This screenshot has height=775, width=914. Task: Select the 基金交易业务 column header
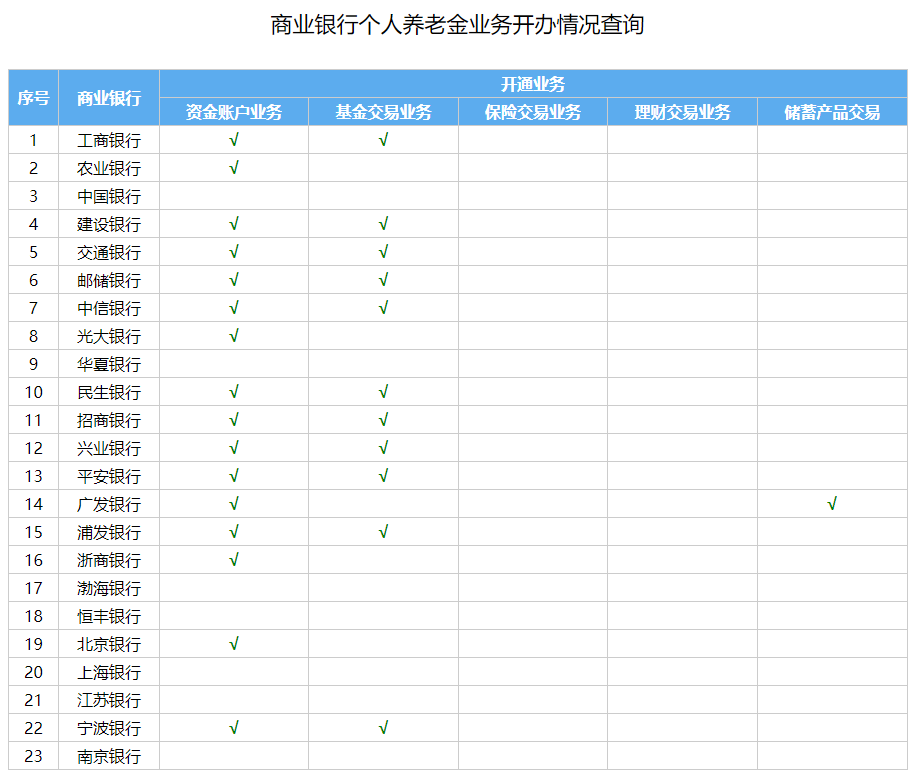384,112
